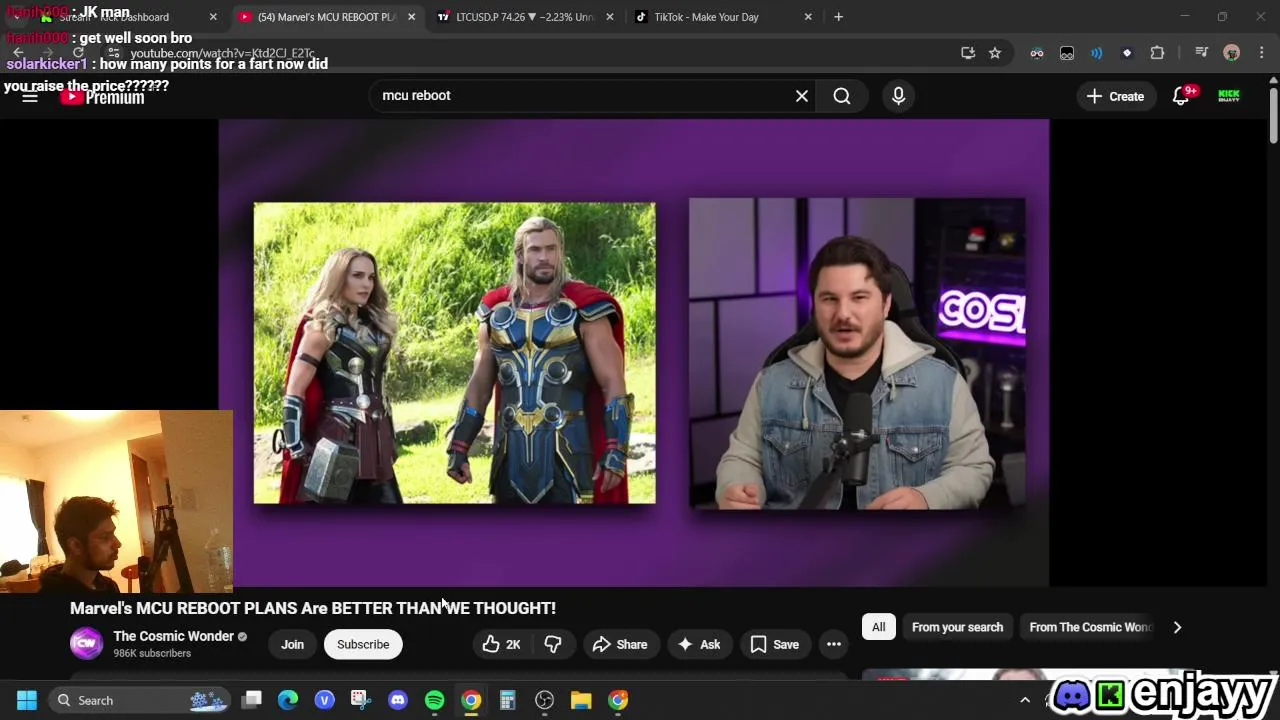
Task: Select the 'From your search' chip
Action: pyautogui.click(x=957, y=627)
